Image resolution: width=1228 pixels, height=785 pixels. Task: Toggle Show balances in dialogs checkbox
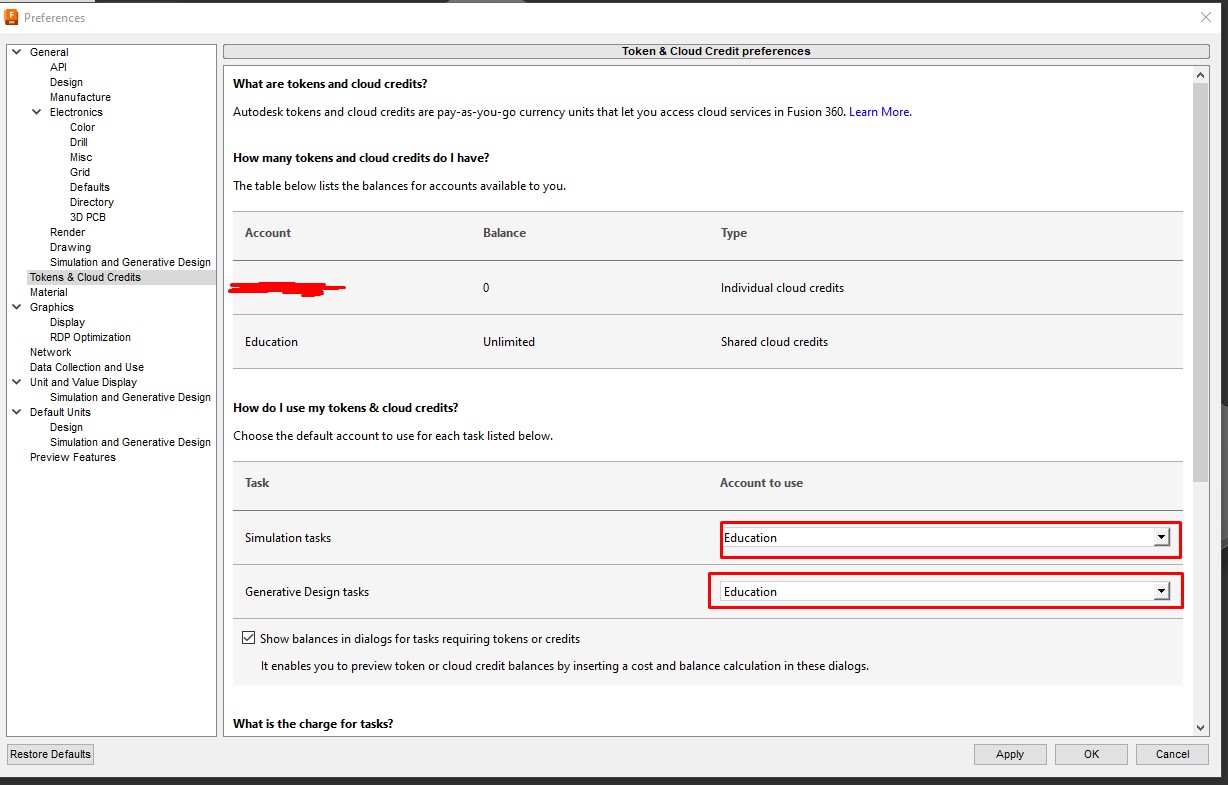(248, 638)
